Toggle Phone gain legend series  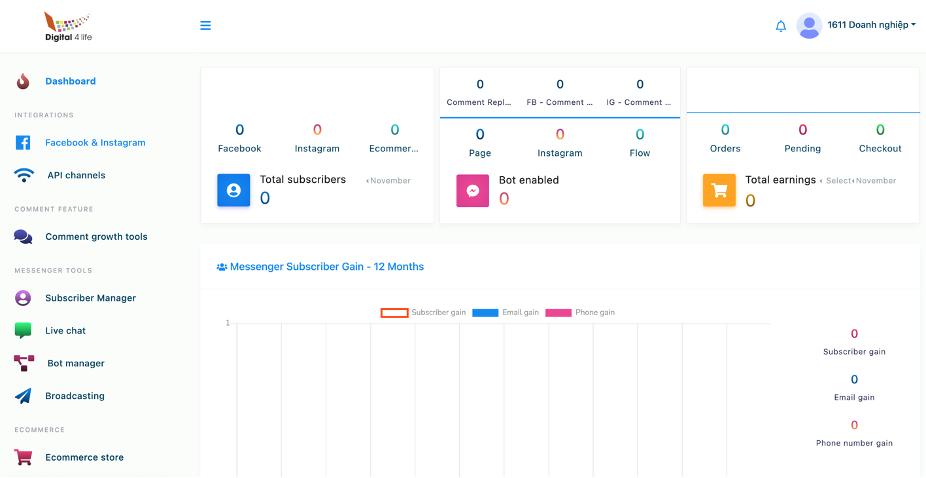[x=558, y=313]
